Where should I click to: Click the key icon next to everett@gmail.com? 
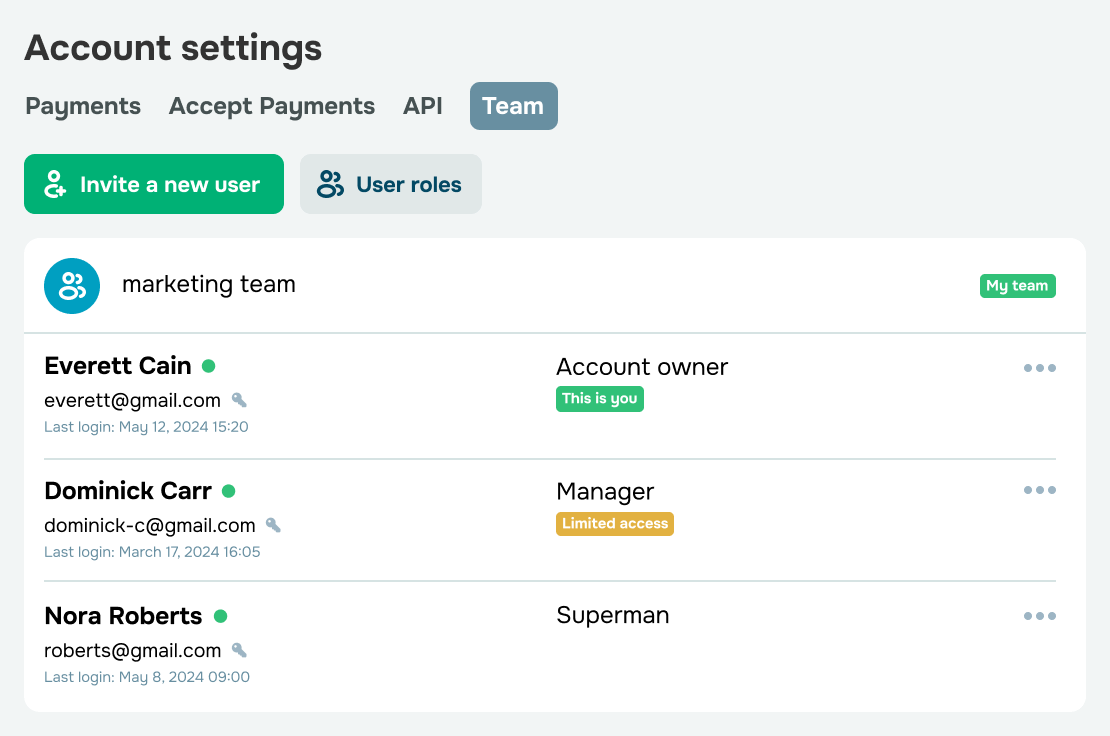[x=239, y=401]
